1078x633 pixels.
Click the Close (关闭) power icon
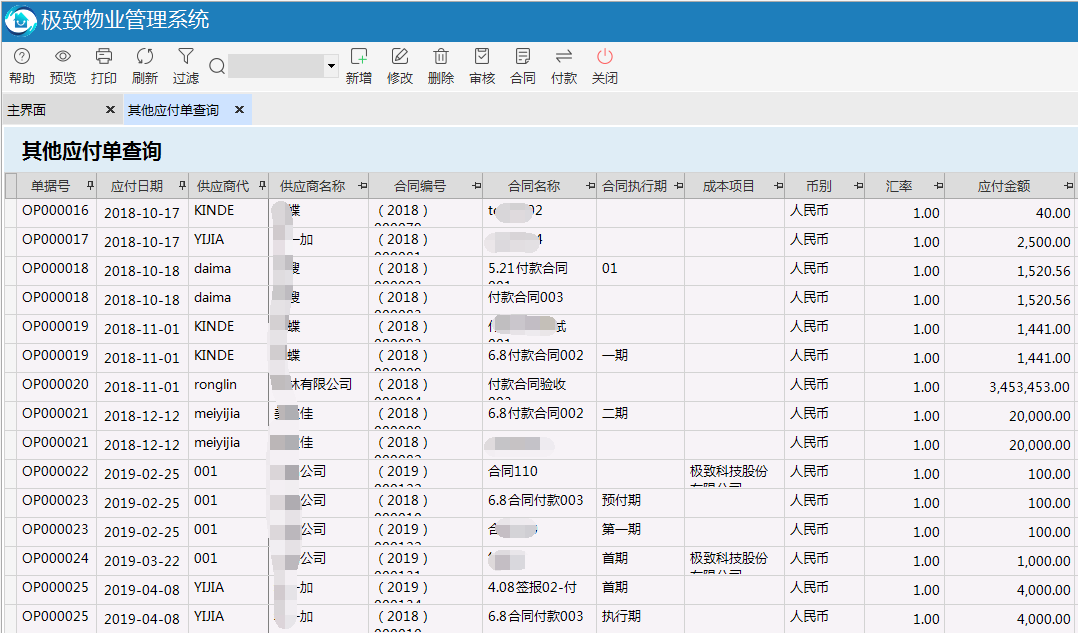pyautogui.click(x=605, y=56)
